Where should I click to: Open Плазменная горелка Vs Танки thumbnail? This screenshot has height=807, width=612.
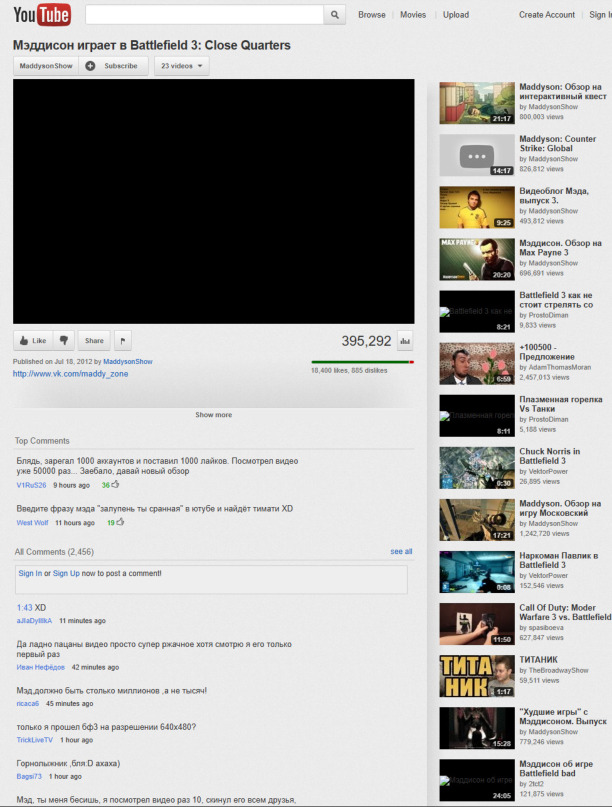[477, 415]
